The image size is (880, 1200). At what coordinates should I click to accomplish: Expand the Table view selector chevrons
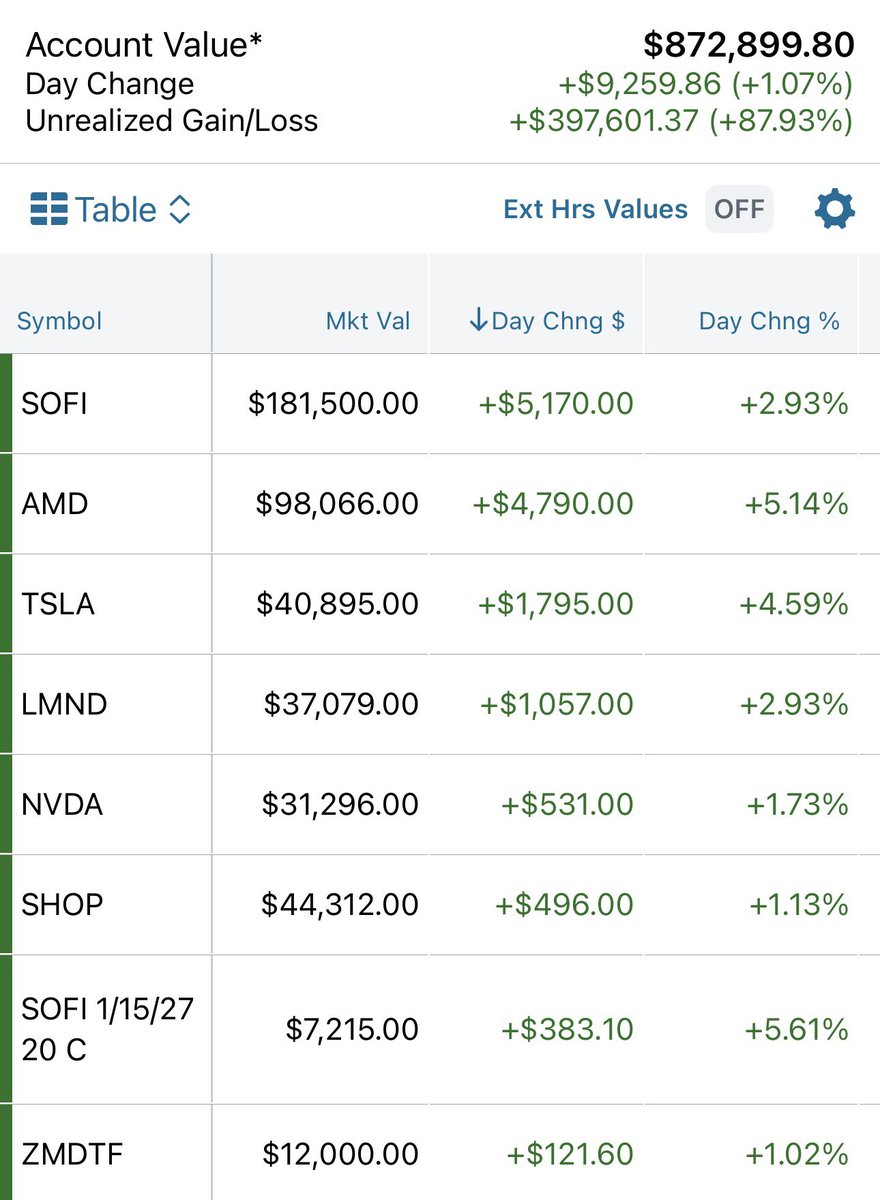click(179, 210)
